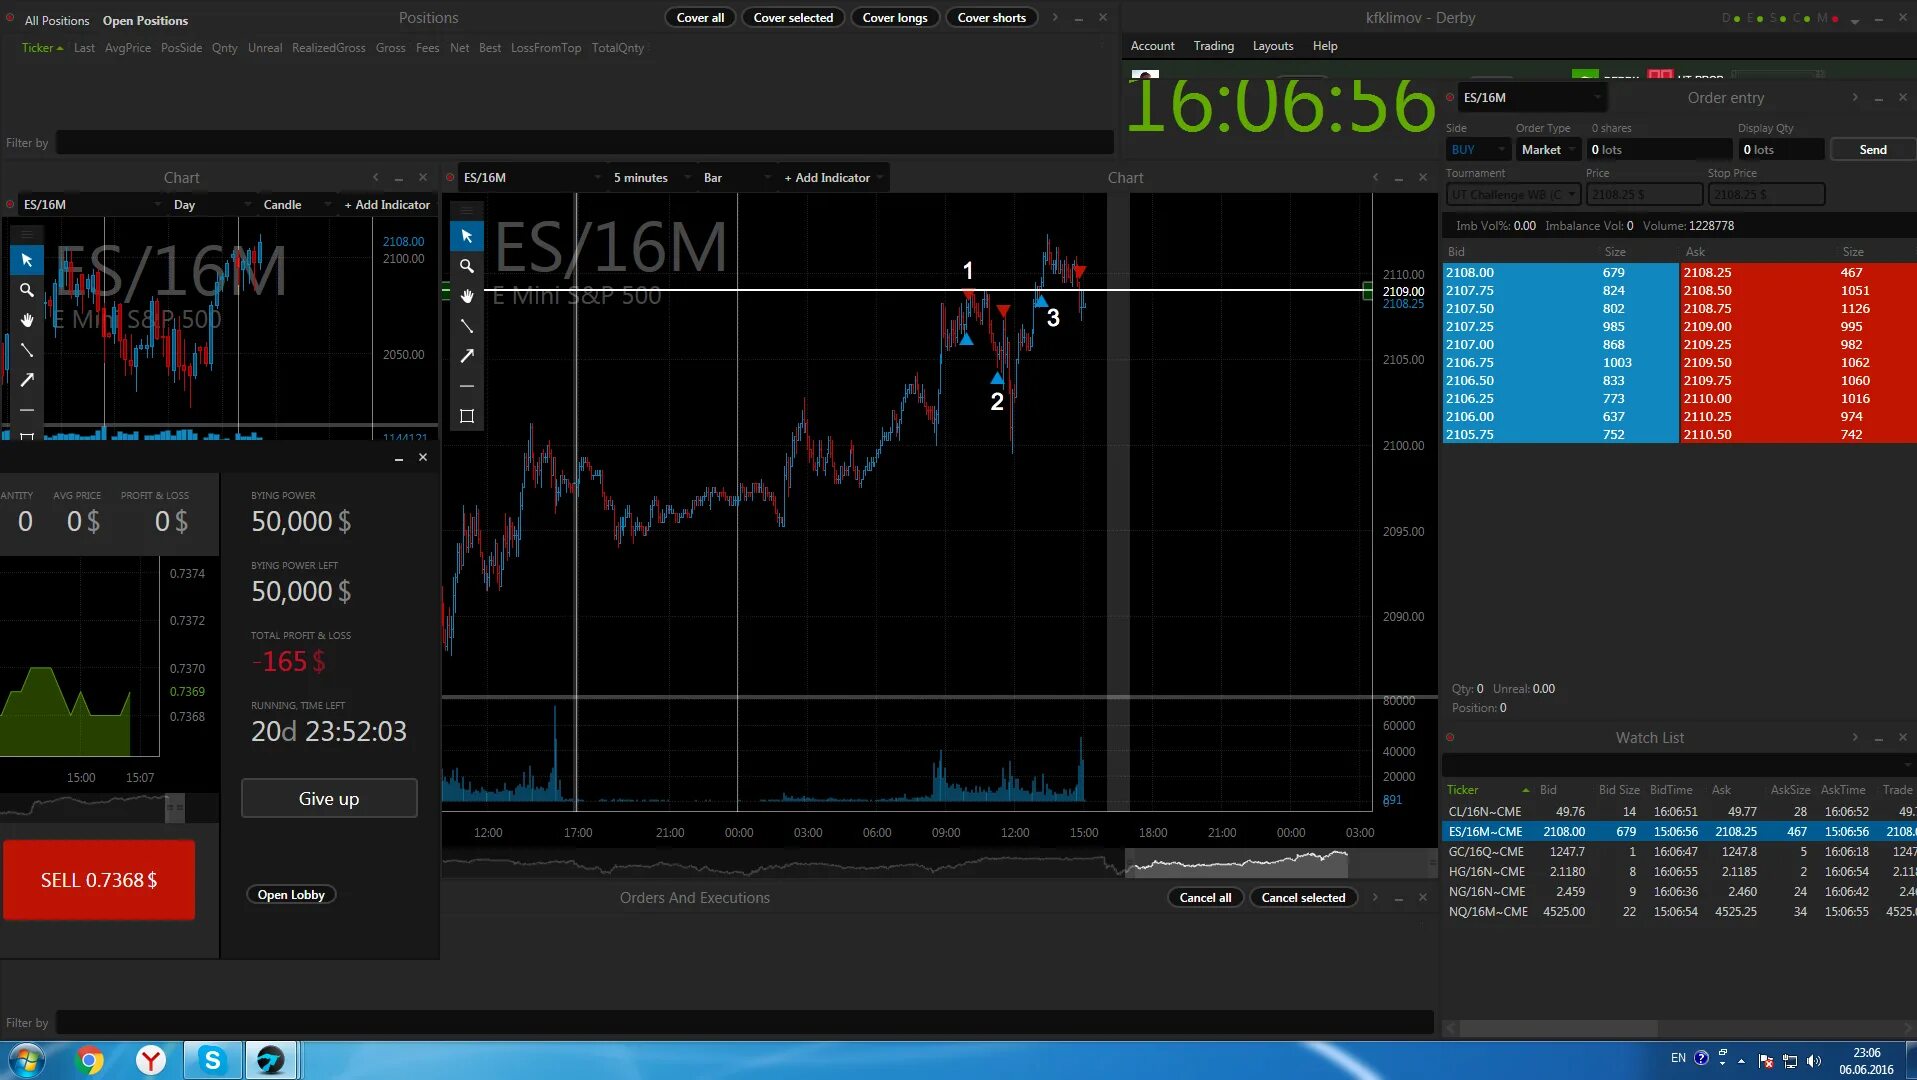The width and height of the screenshot is (1917, 1080).
Task: Click the Positions Filter by field
Action: (584, 143)
